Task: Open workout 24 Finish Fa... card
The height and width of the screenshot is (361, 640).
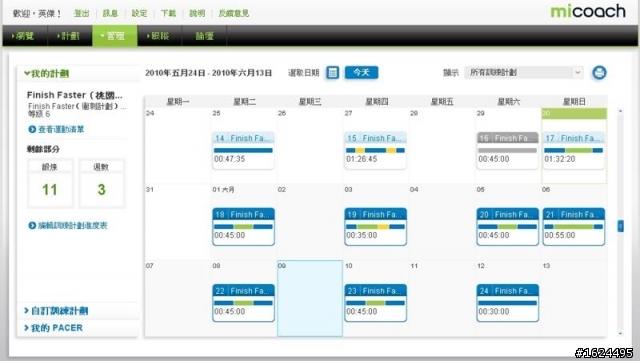Action: coord(508,303)
